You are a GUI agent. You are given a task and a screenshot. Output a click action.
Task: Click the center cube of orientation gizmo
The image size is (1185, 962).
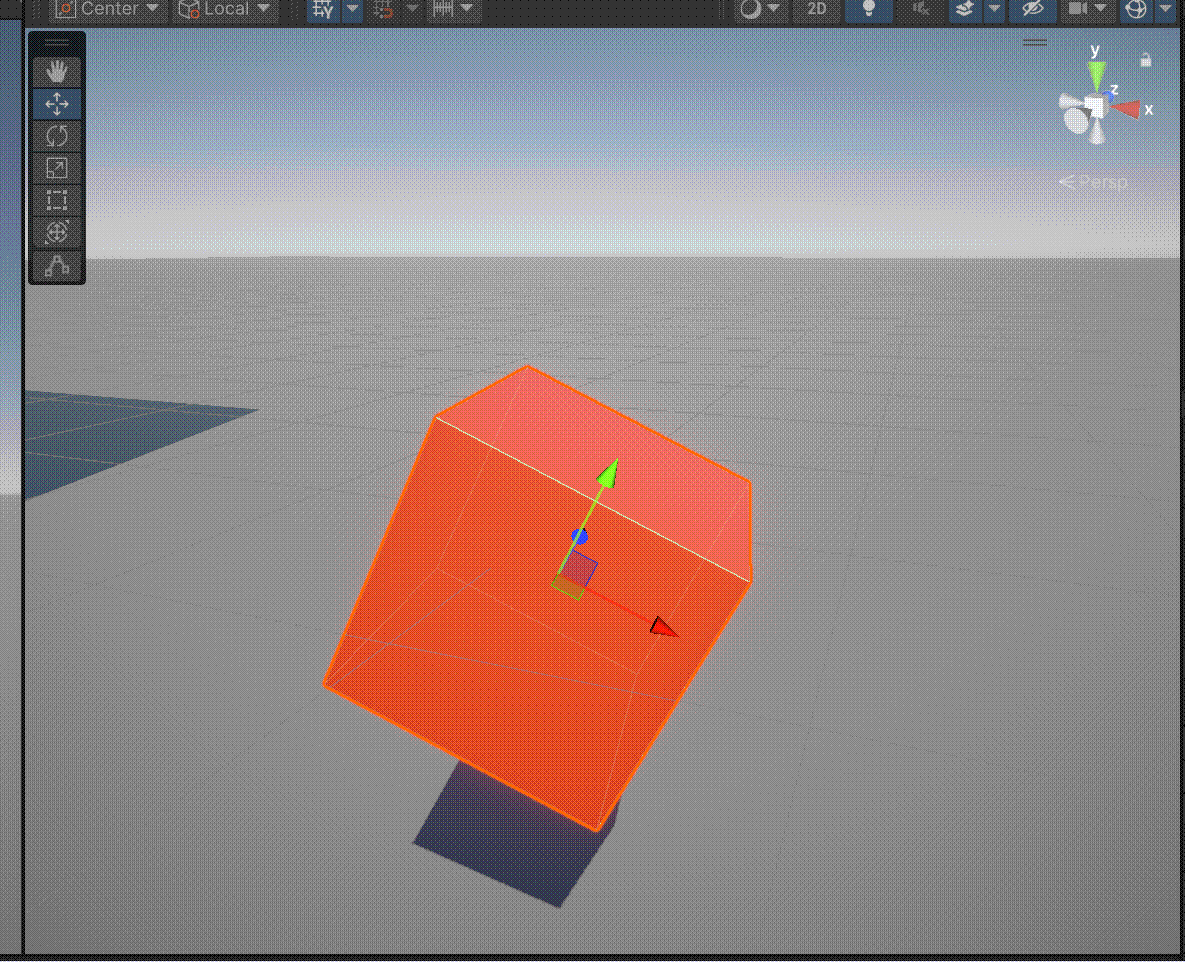pos(1094,107)
